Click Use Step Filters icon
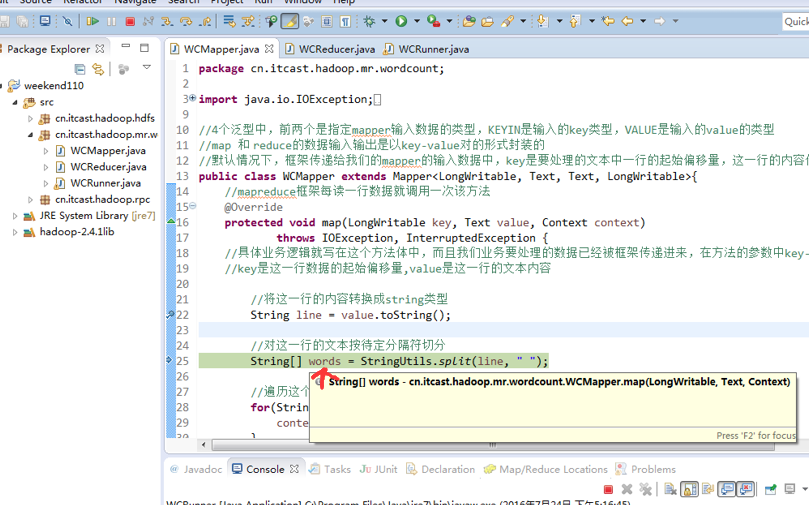 click(248, 21)
